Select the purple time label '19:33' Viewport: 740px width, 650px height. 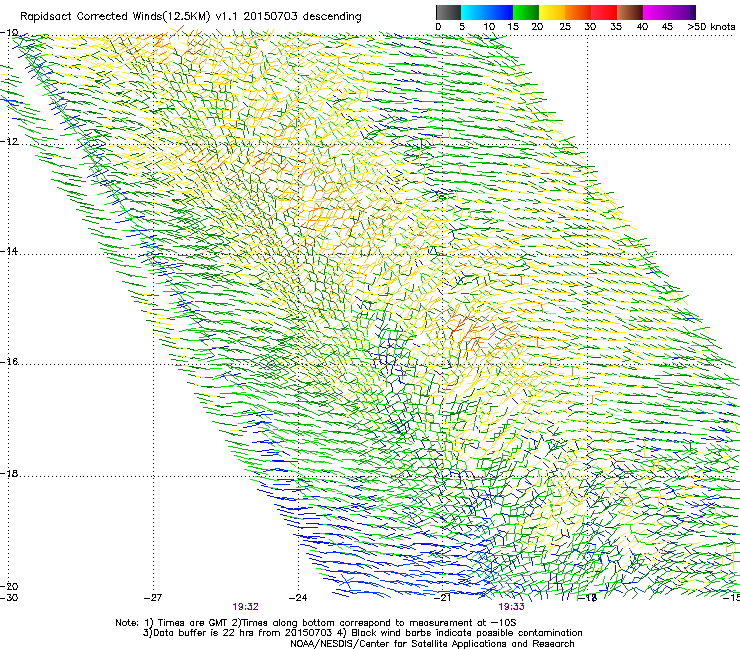512,607
